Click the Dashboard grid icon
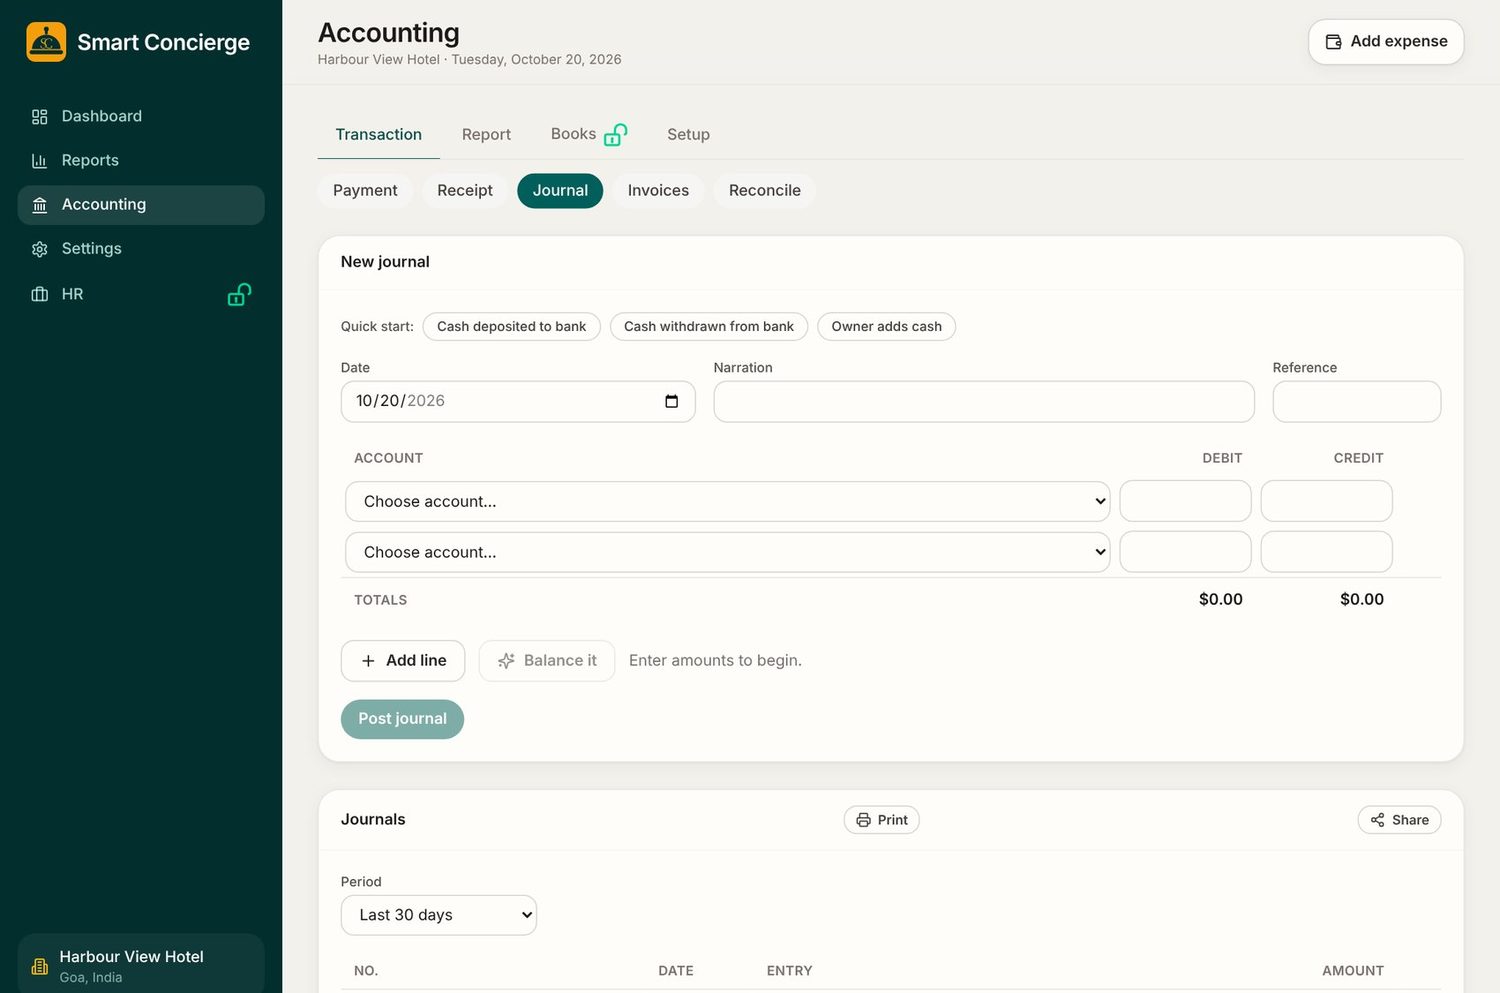 click(40, 116)
